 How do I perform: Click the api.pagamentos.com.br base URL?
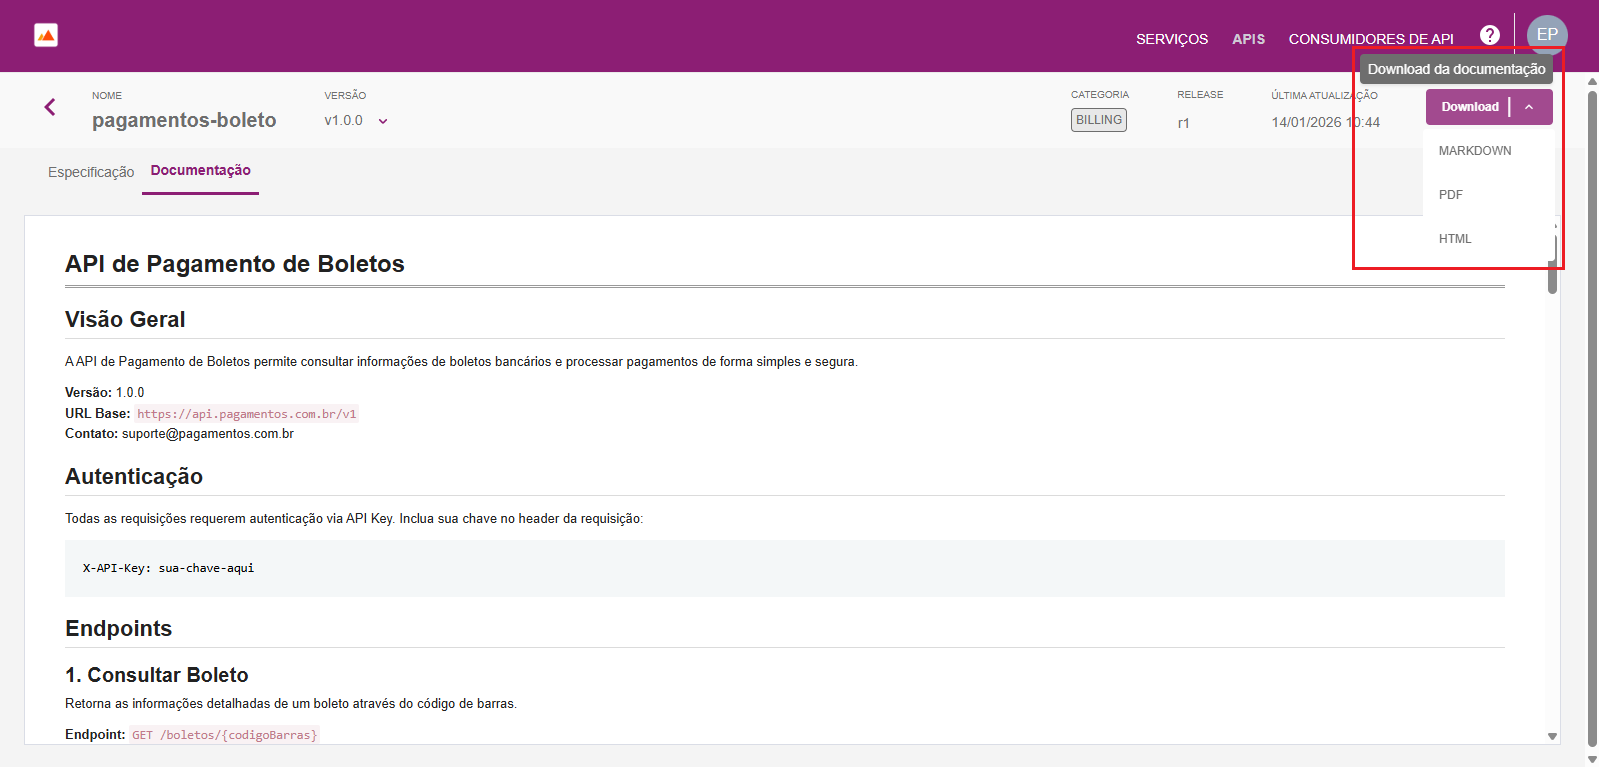click(246, 414)
